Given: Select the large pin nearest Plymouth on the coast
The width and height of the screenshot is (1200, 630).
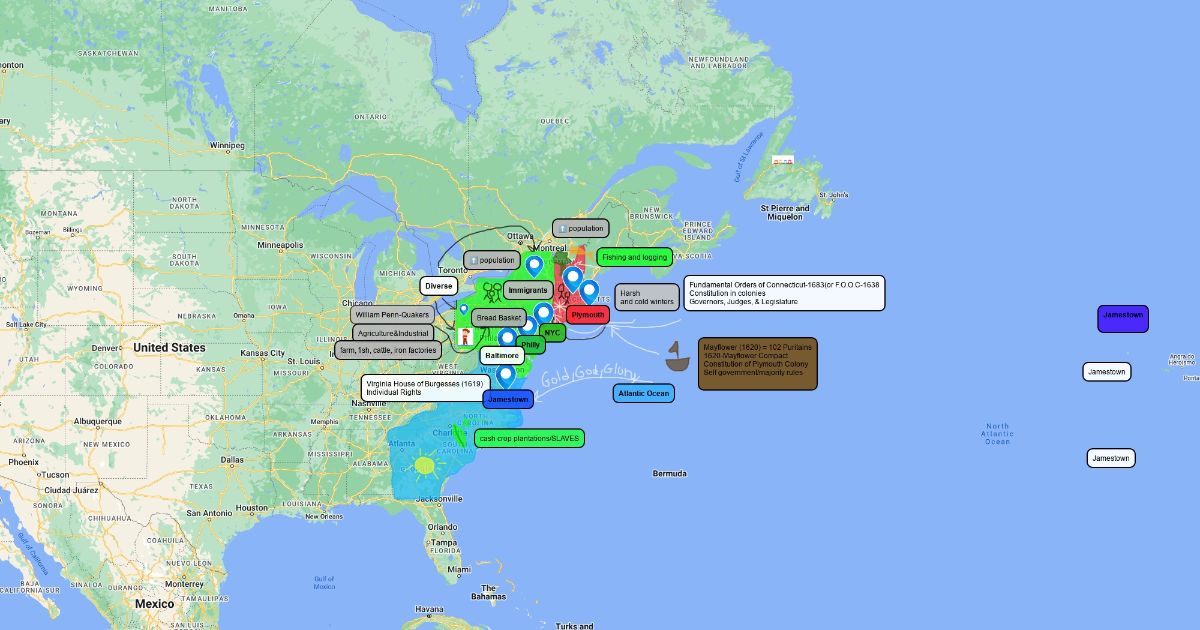Looking at the screenshot, I should (x=589, y=292).
